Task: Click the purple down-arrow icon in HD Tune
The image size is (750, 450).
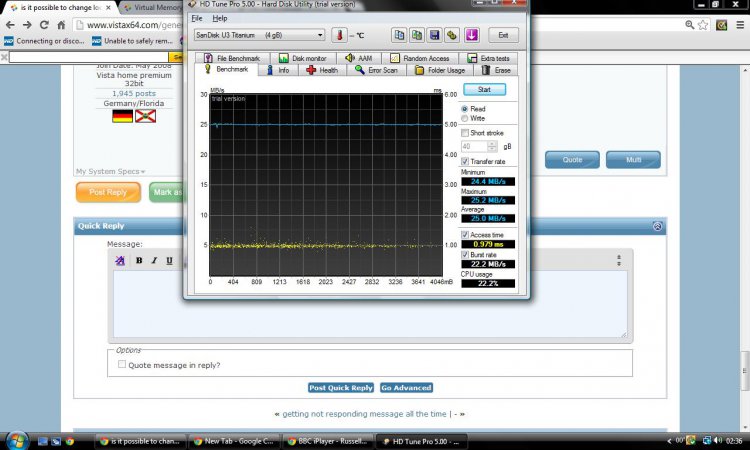Action: coord(472,35)
